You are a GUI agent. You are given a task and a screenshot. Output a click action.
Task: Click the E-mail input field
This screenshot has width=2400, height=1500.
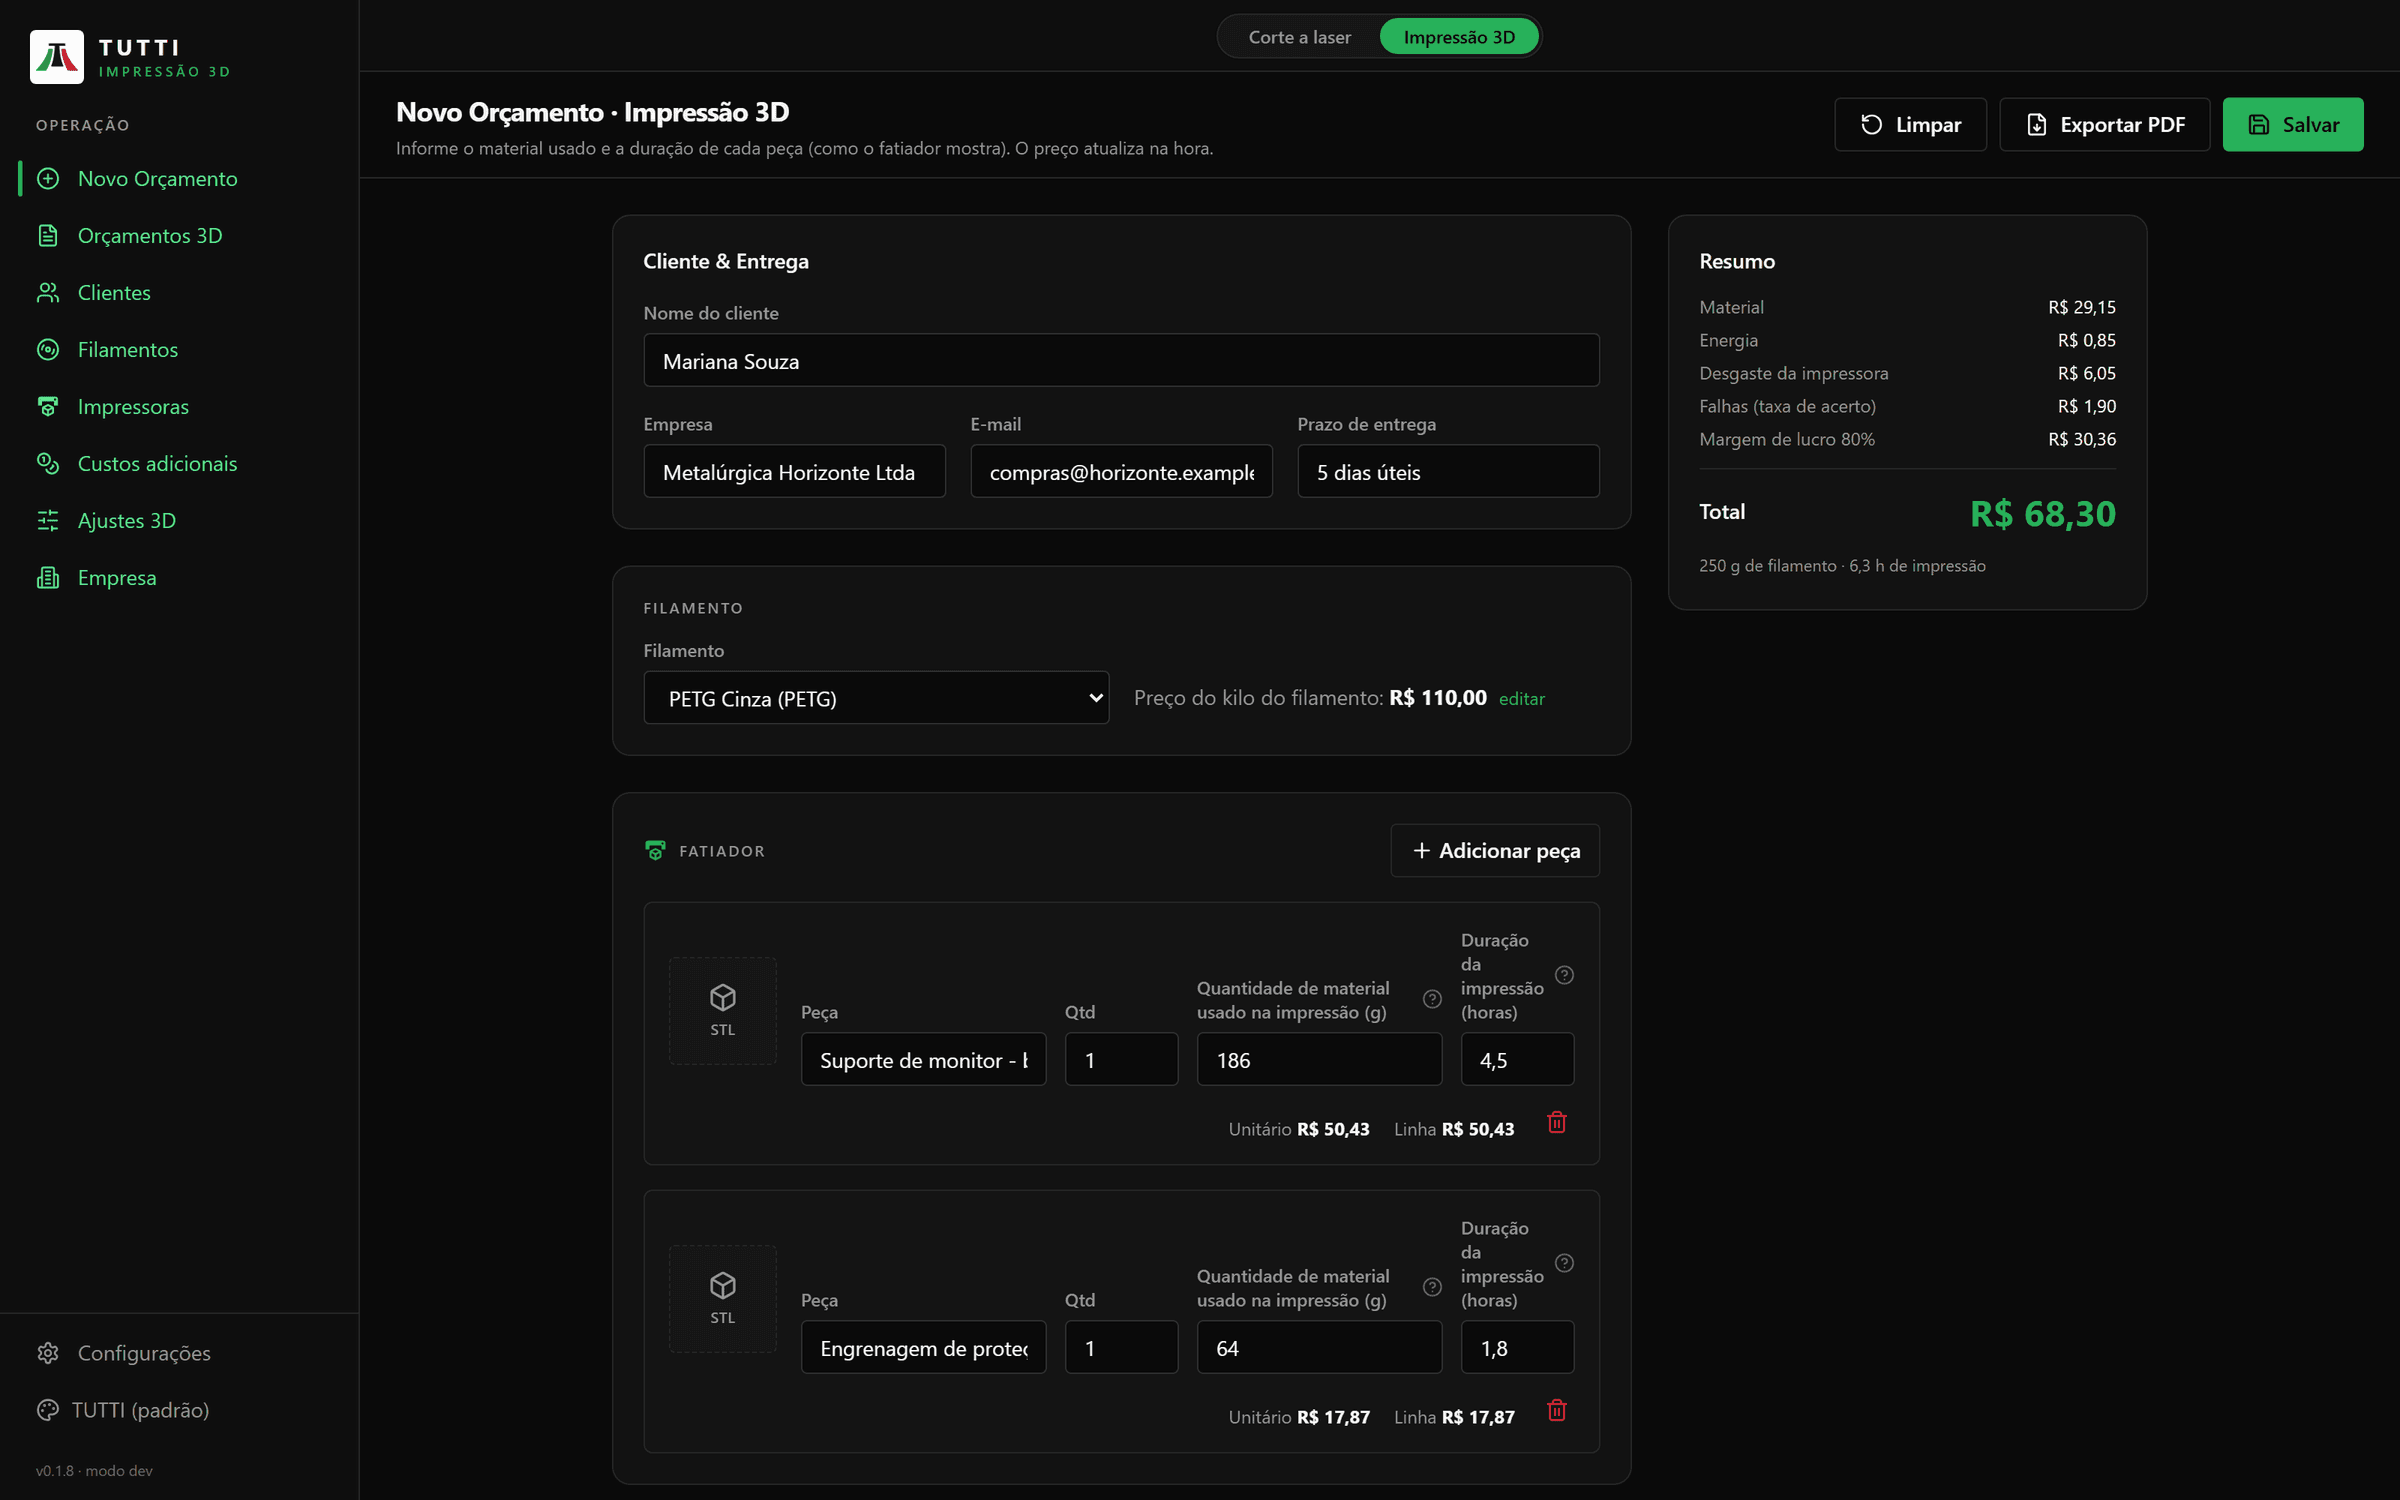tap(1121, 471)
